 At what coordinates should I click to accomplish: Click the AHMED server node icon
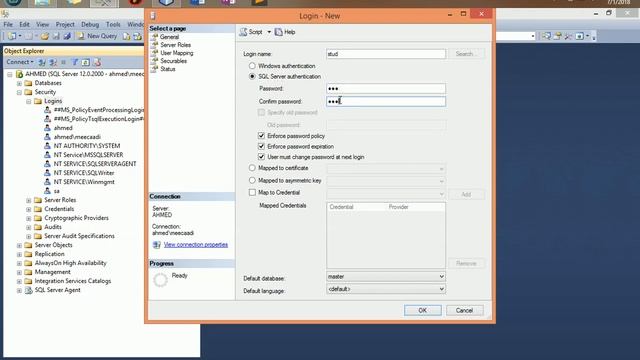click(19, 74)
